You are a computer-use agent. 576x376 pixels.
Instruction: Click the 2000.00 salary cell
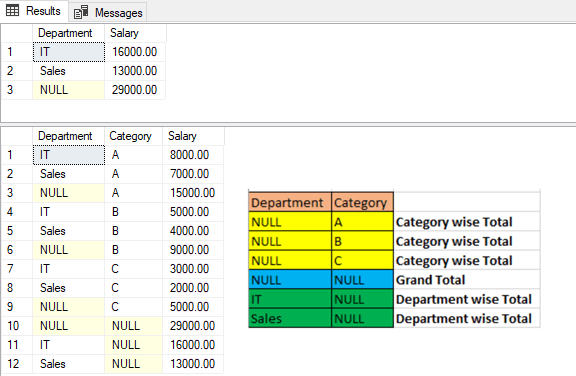pos(193,288)
